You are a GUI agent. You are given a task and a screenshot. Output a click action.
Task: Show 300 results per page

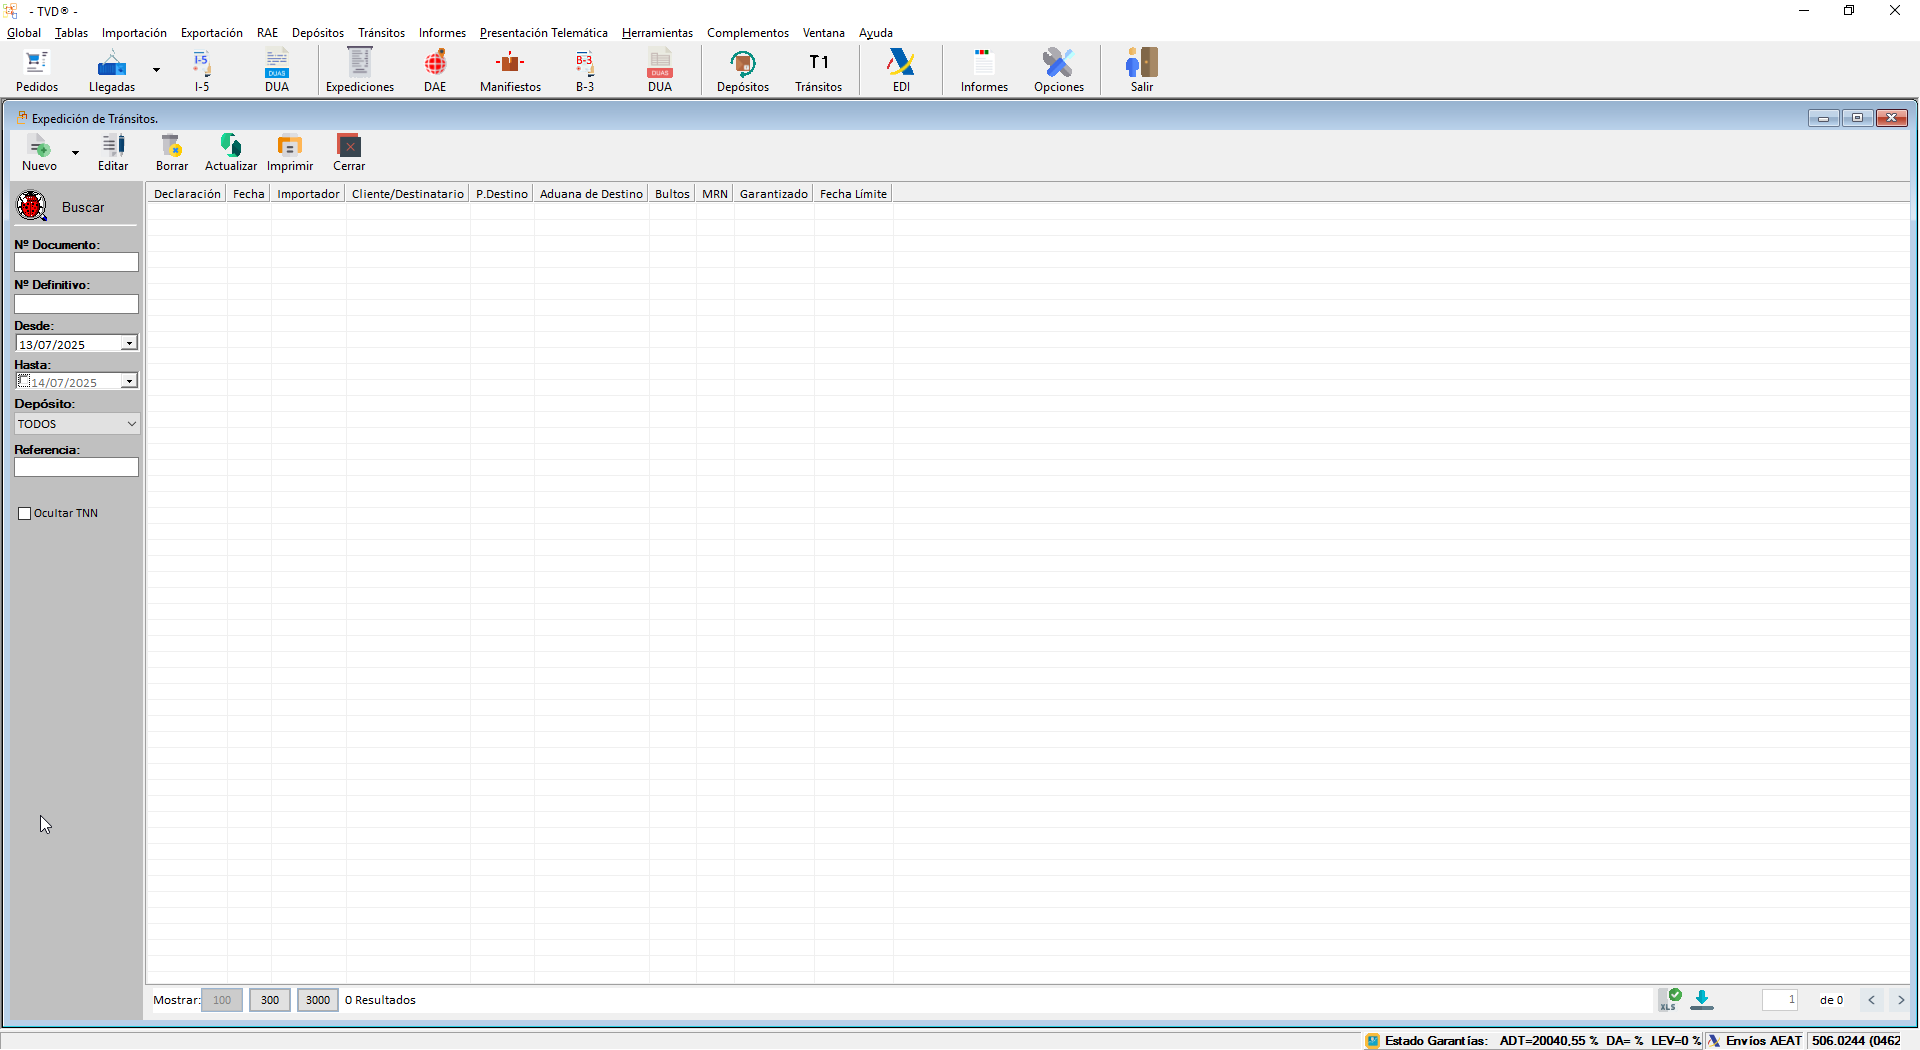tap(270, 1000)
